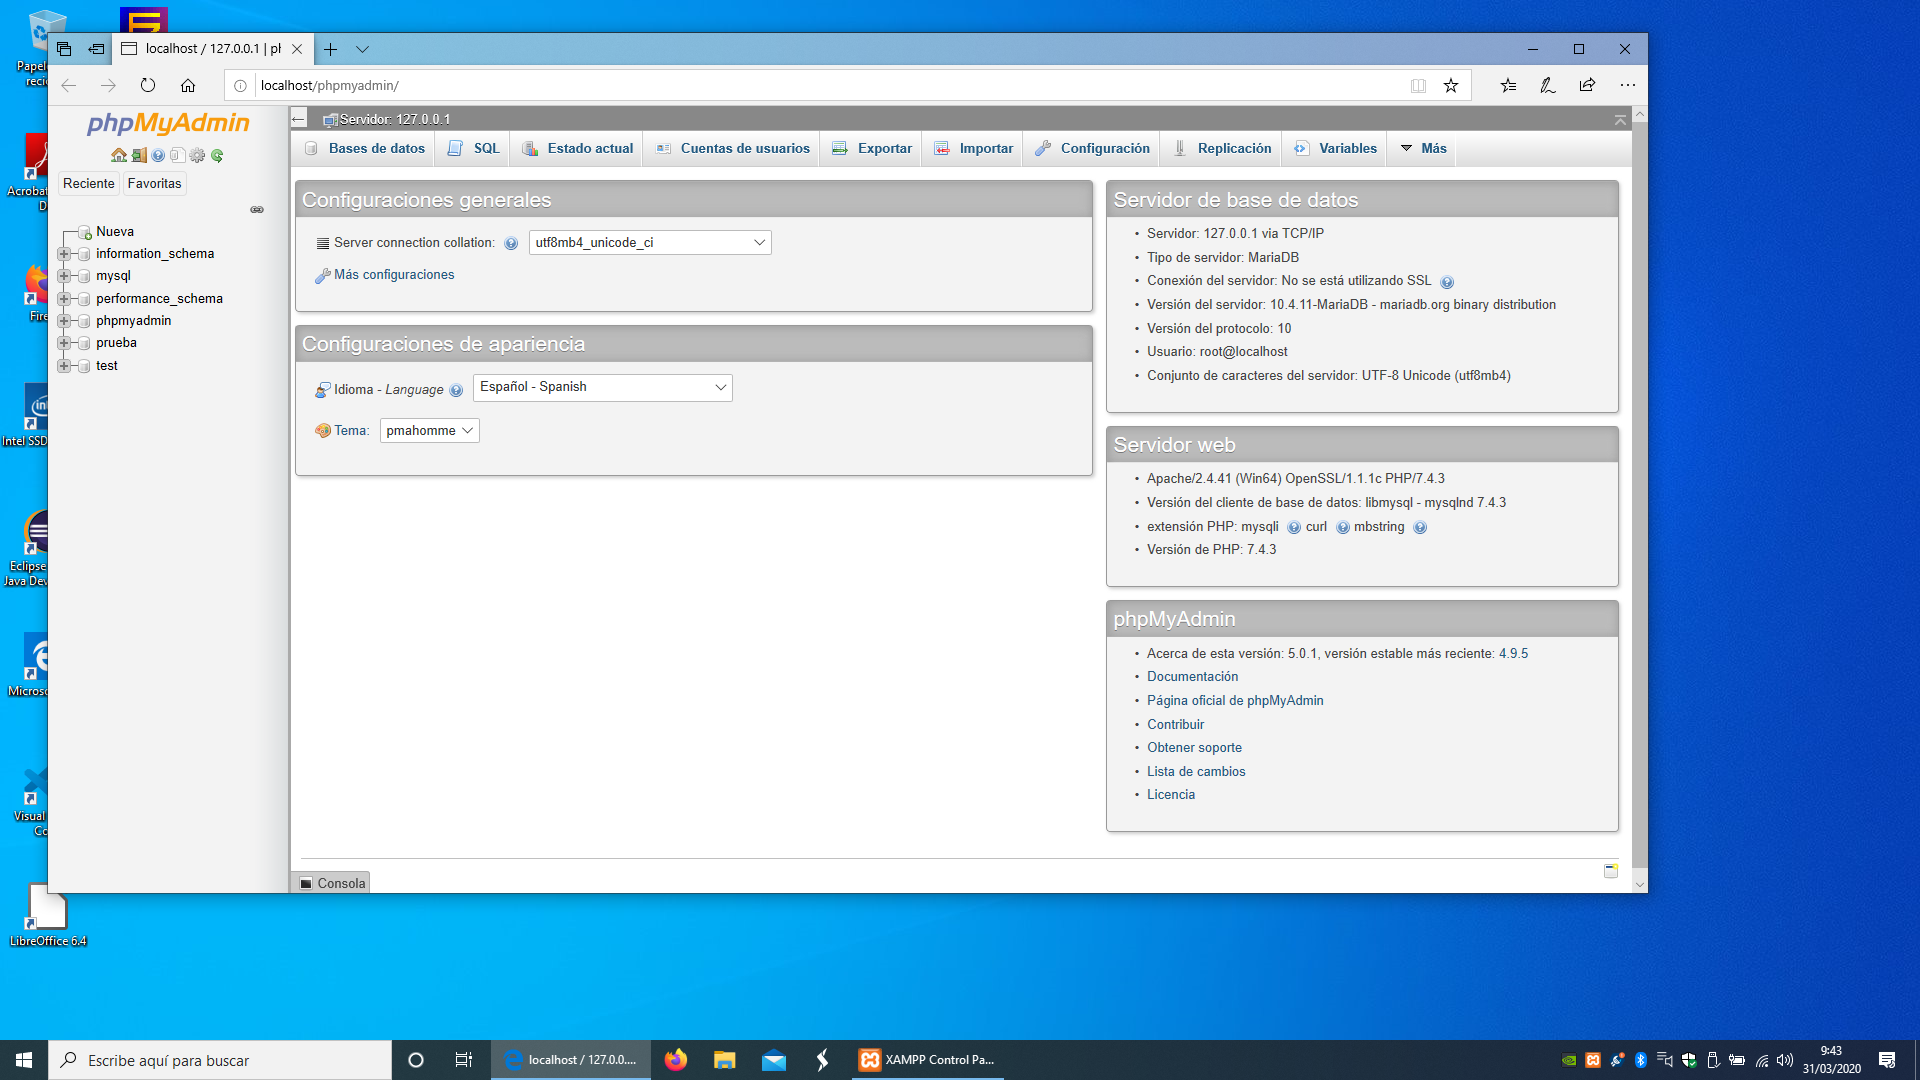Screen dimensions: 1920x1080
Task: Open the Bases de datos tab
Action: 366,149
